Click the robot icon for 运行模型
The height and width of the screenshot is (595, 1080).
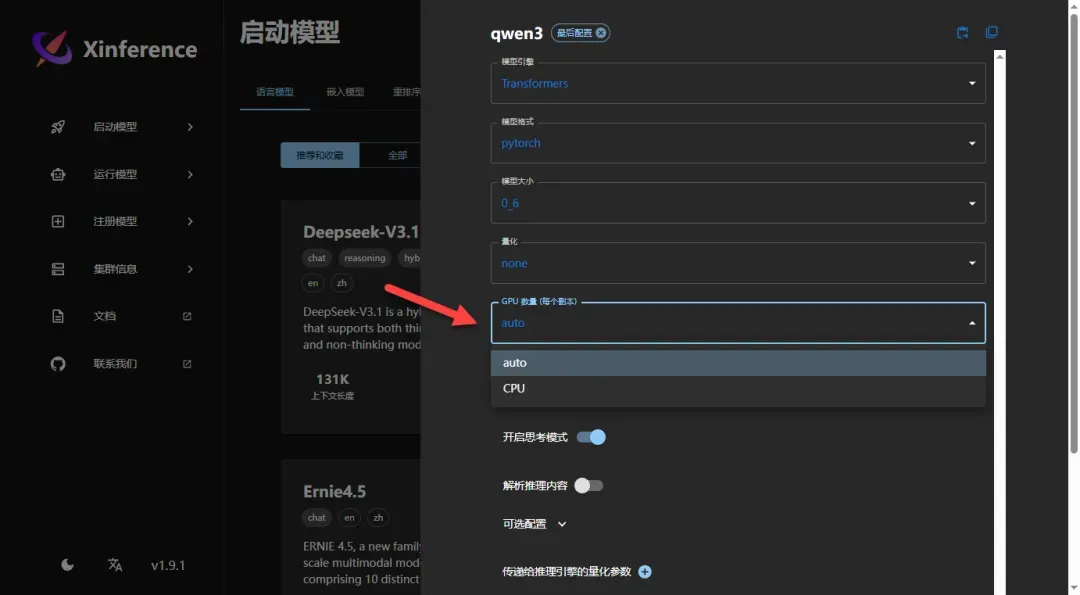click(x=58, y=174)
